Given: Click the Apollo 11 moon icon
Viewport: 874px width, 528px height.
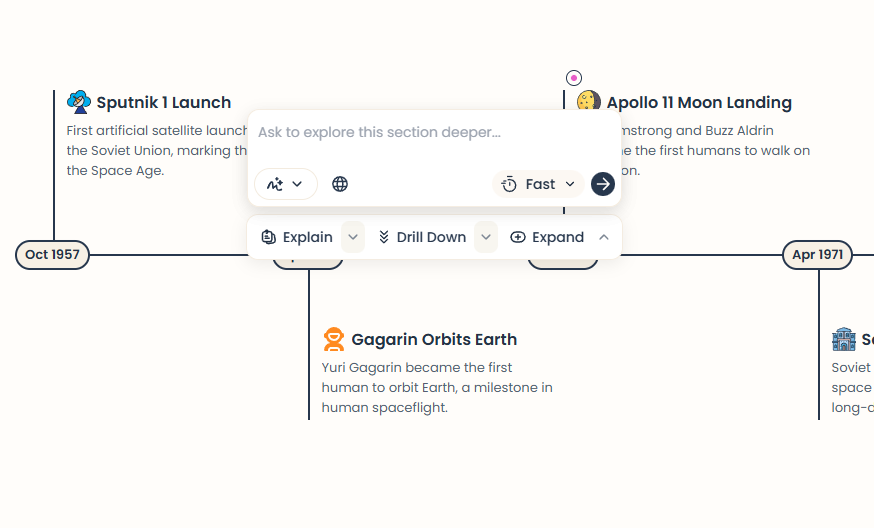Looking at the screenshot, I should coord(589,102).
